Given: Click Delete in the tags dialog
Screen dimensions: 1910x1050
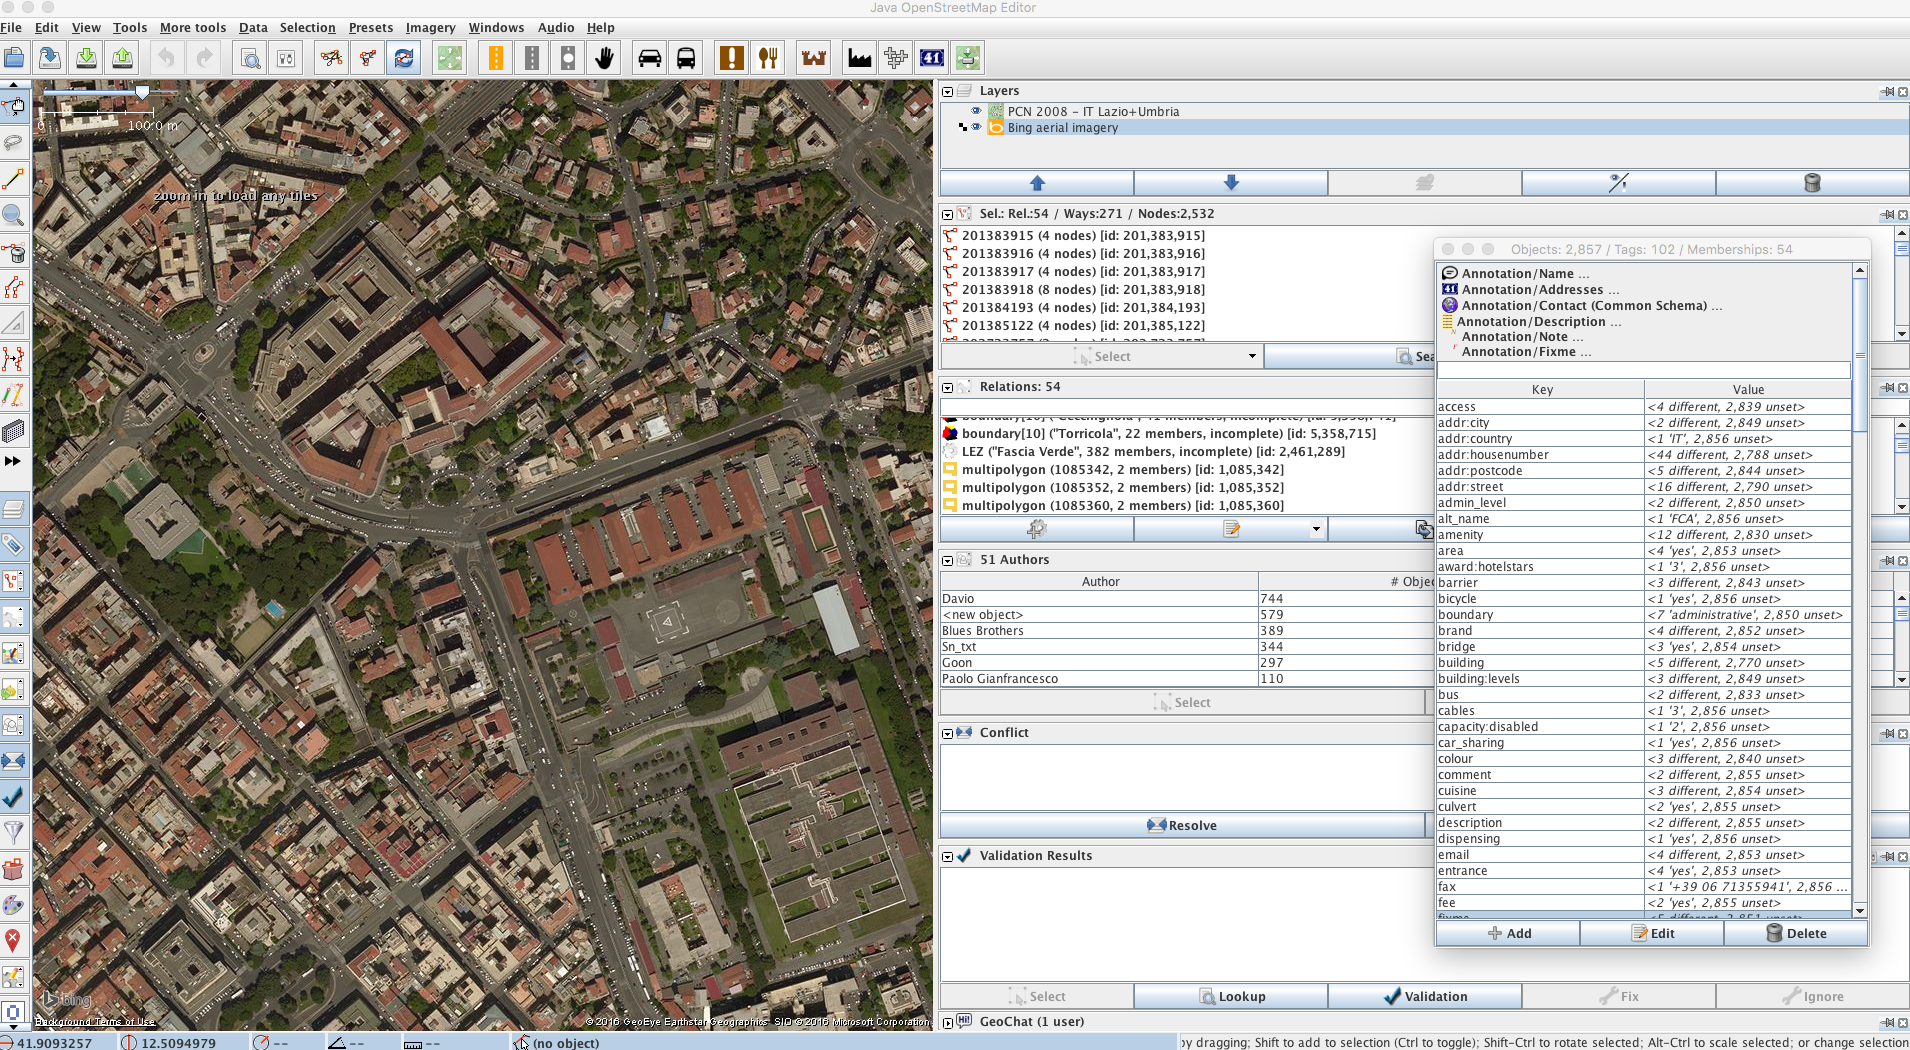Looking at the screenshot, I should [x=1796, y=933].
